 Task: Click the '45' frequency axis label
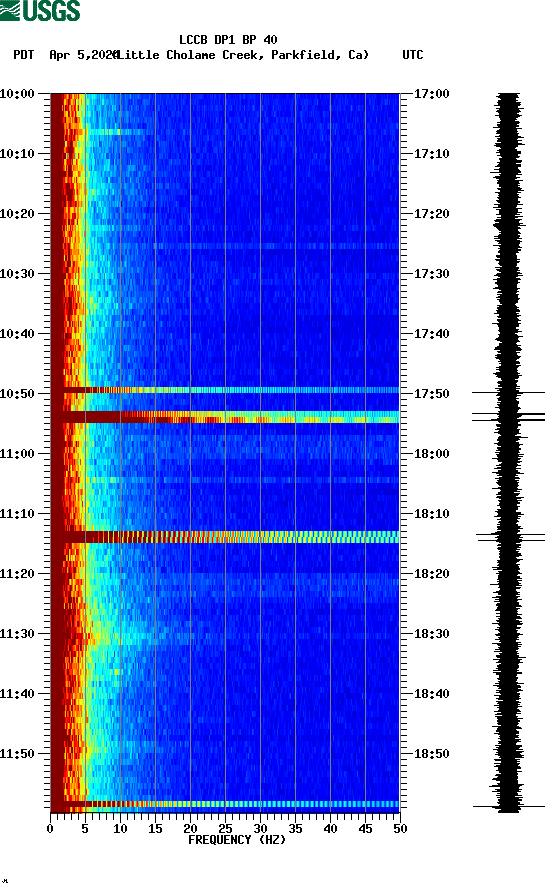[x=365, y=829]
